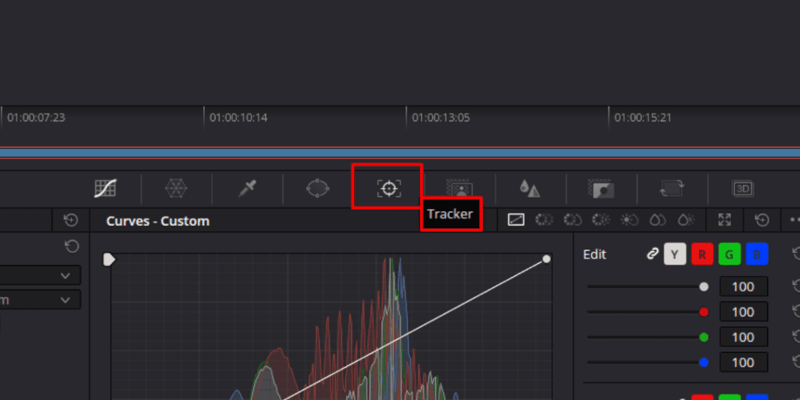Click timecode 01:00:13:05 on timeline ruler
The image size is (800, 400).
tap(441, 118)
